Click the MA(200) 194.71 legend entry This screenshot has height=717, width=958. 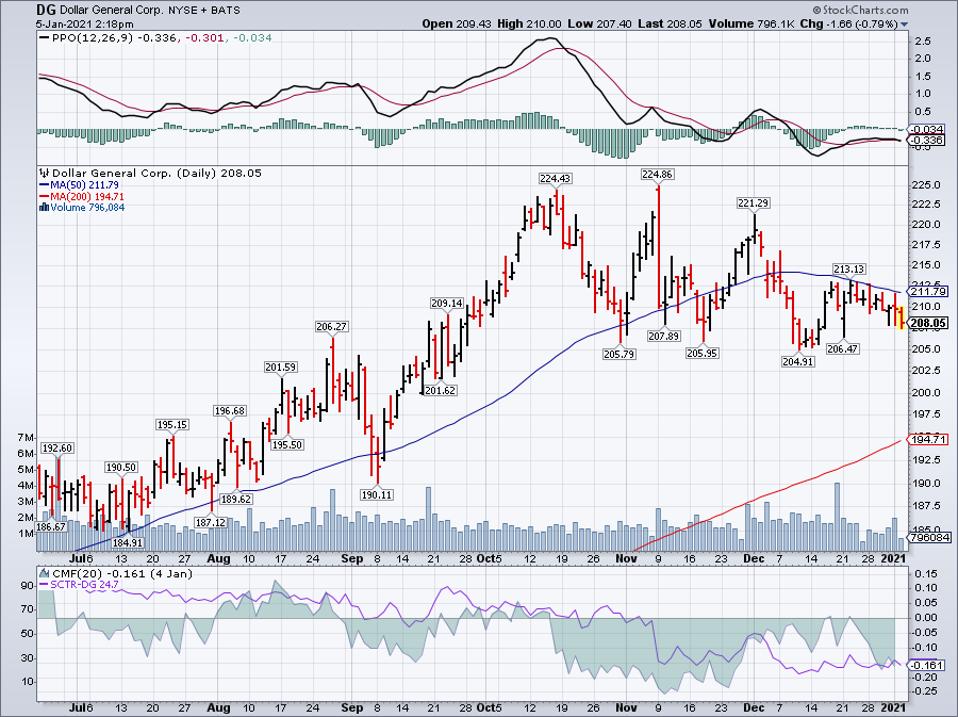click(x=87, y=197)
